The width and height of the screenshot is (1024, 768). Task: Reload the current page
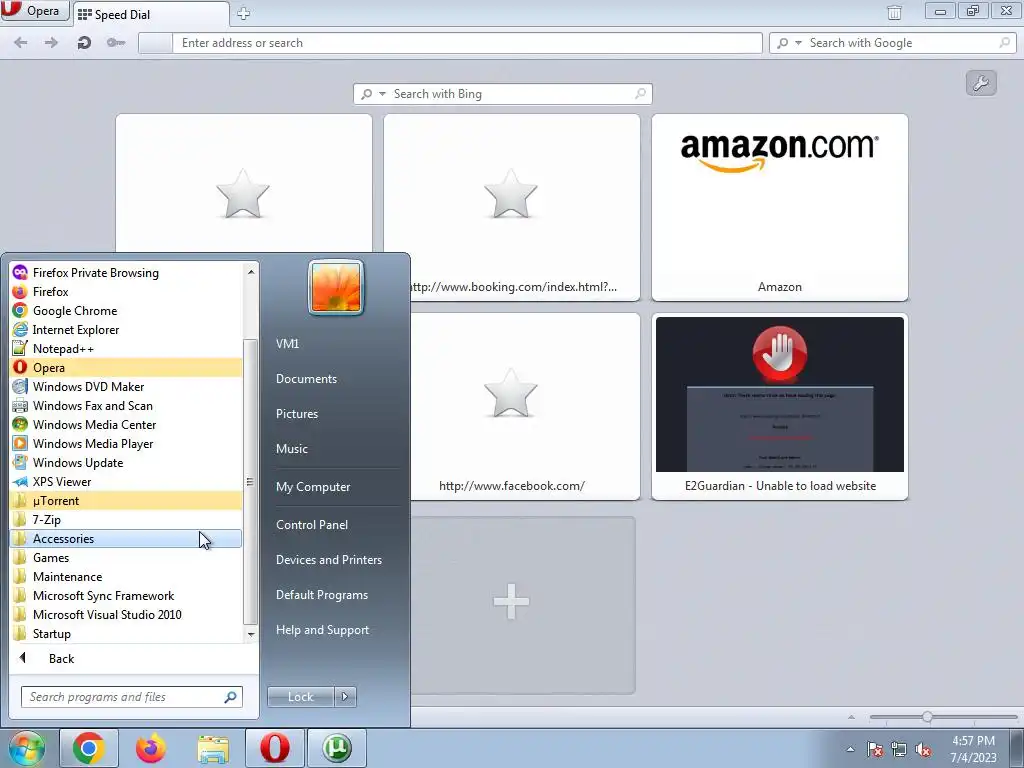(84, 43)
